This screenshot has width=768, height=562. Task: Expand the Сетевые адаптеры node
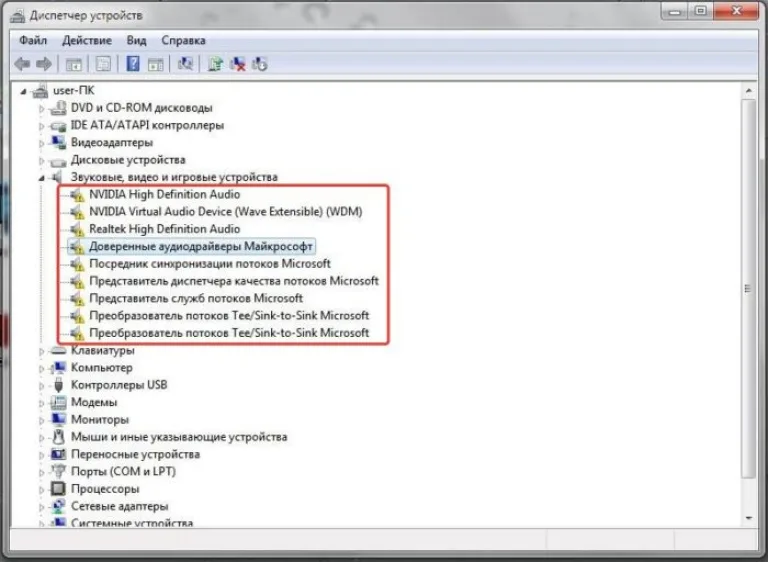pyautogui.click(x=41, y=507)
